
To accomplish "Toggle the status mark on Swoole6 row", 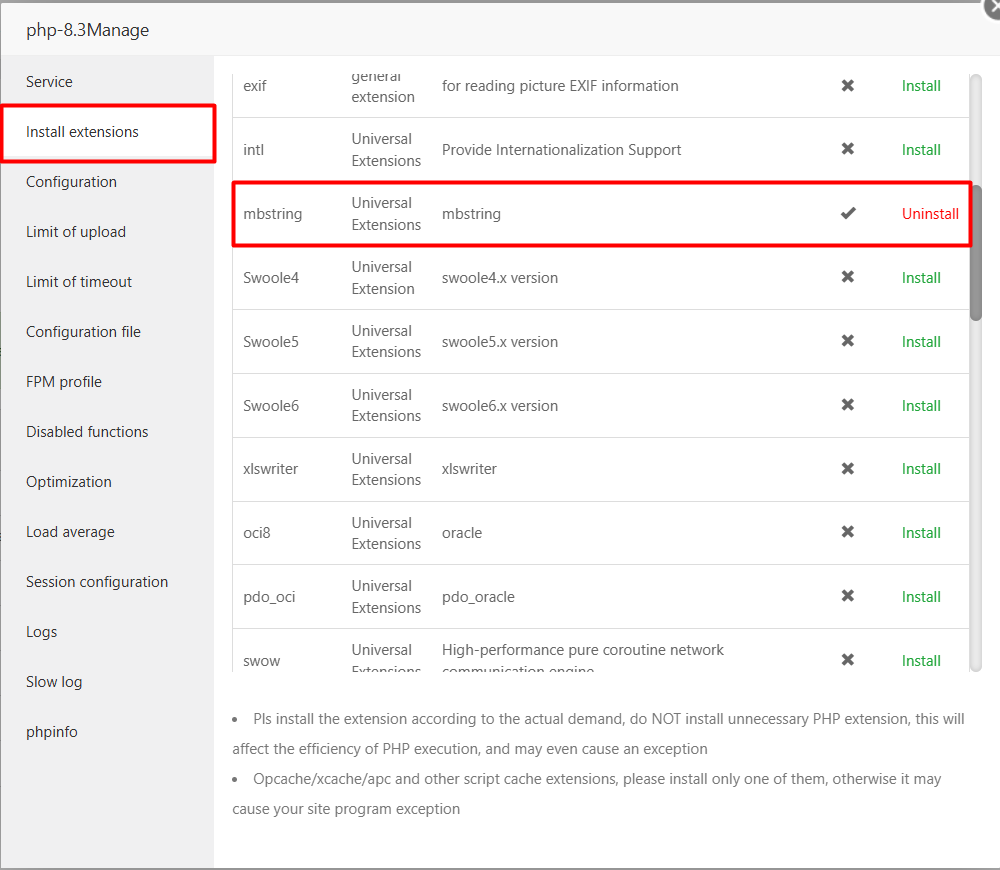I will (x=847, y=405).
